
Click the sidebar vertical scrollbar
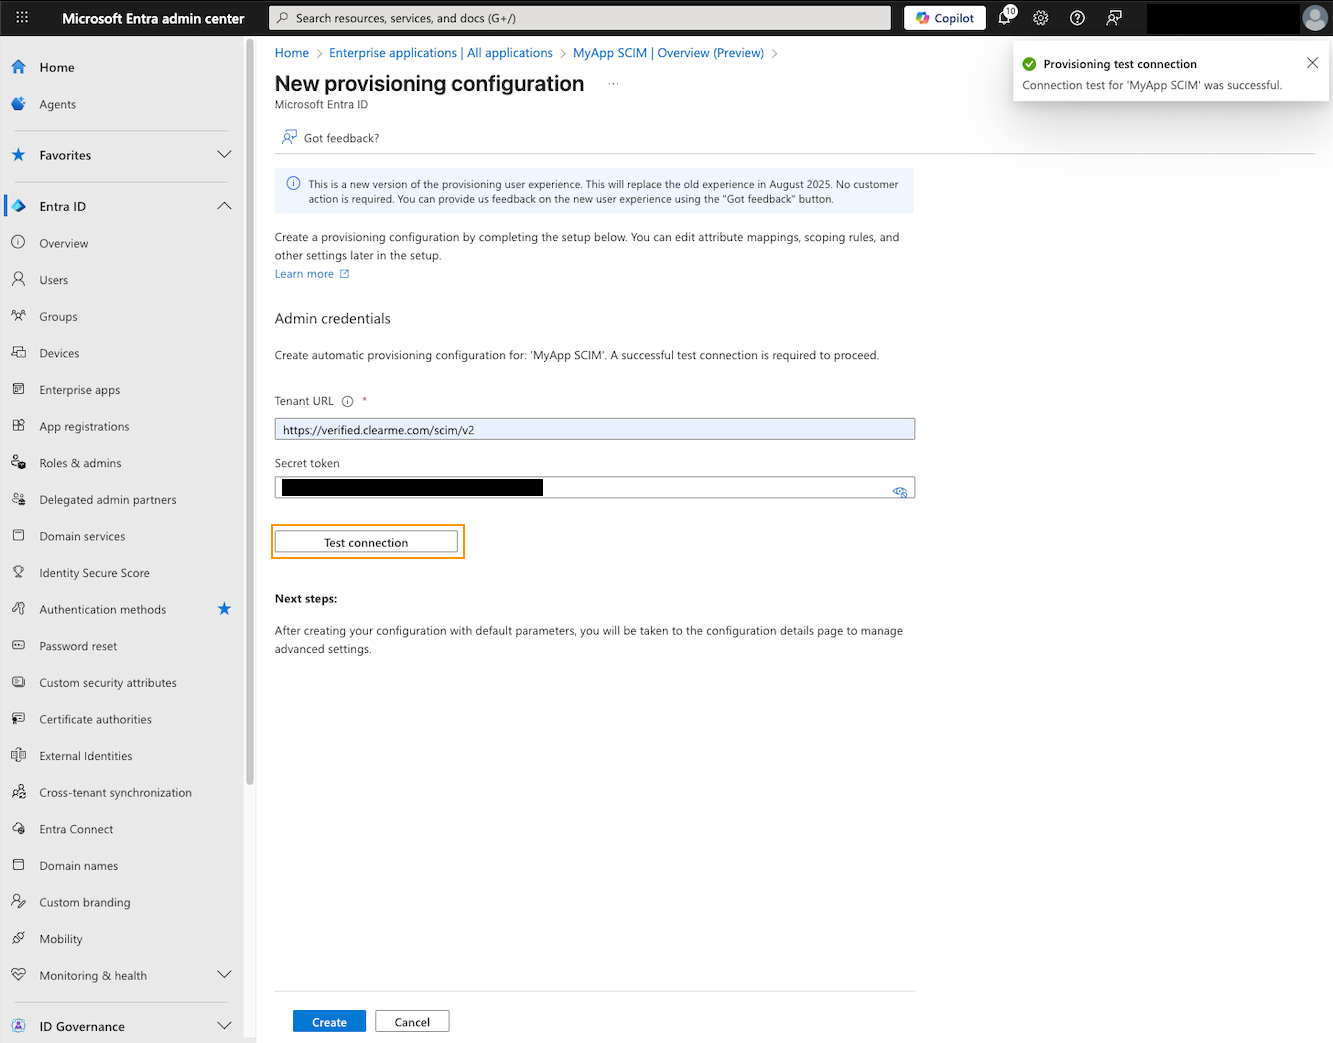tap(249, 410)
